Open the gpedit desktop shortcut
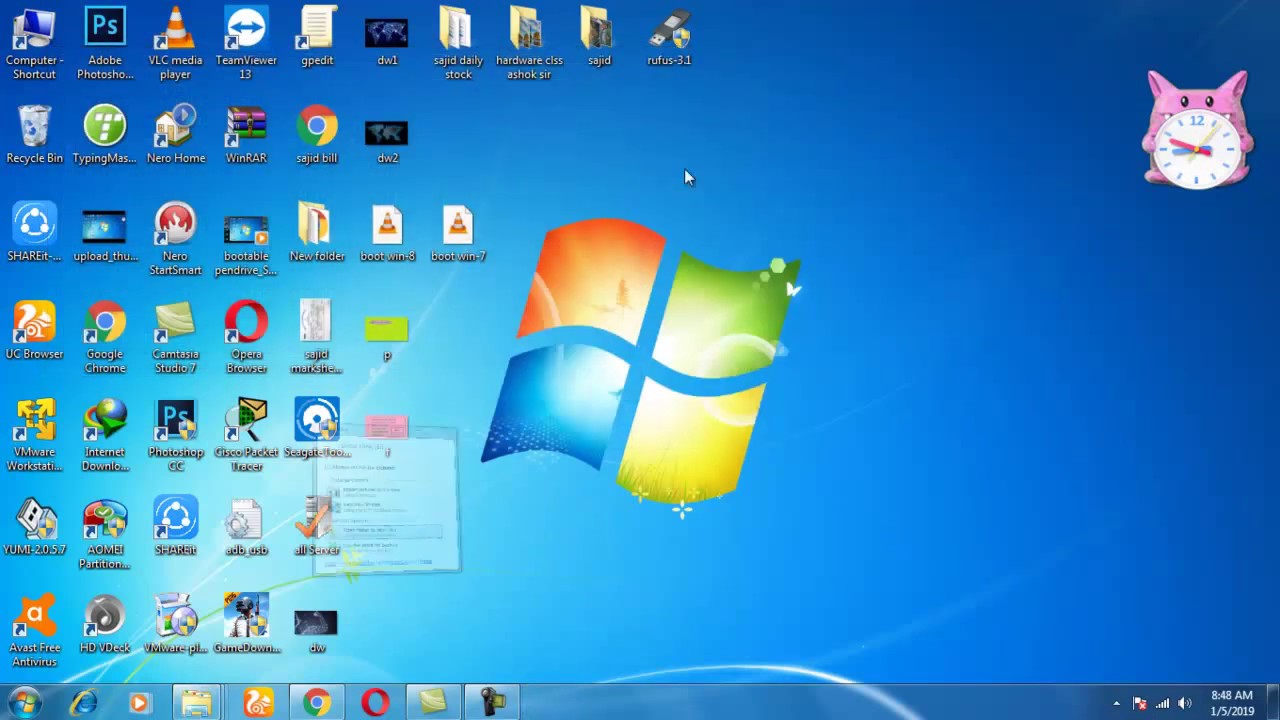Viewport: 1280px width, 720px height. click(317, 37)
